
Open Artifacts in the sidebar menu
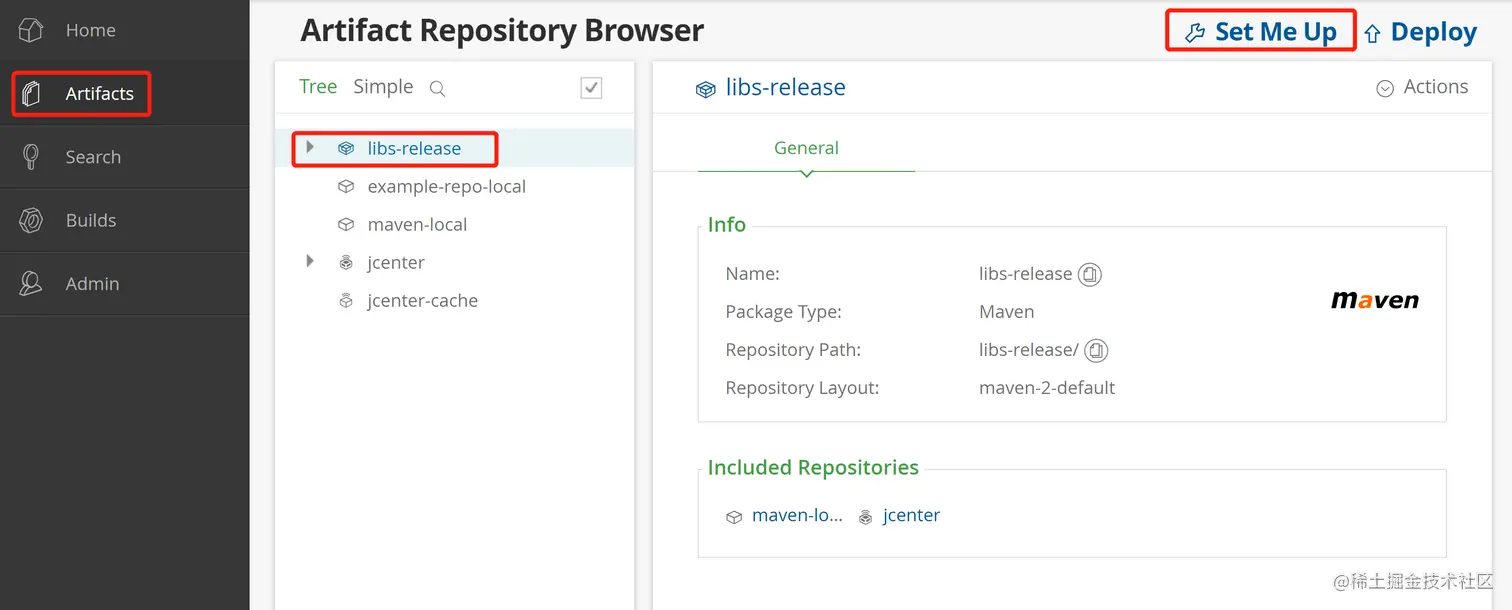pyautogui.click(x=99, y=94)
